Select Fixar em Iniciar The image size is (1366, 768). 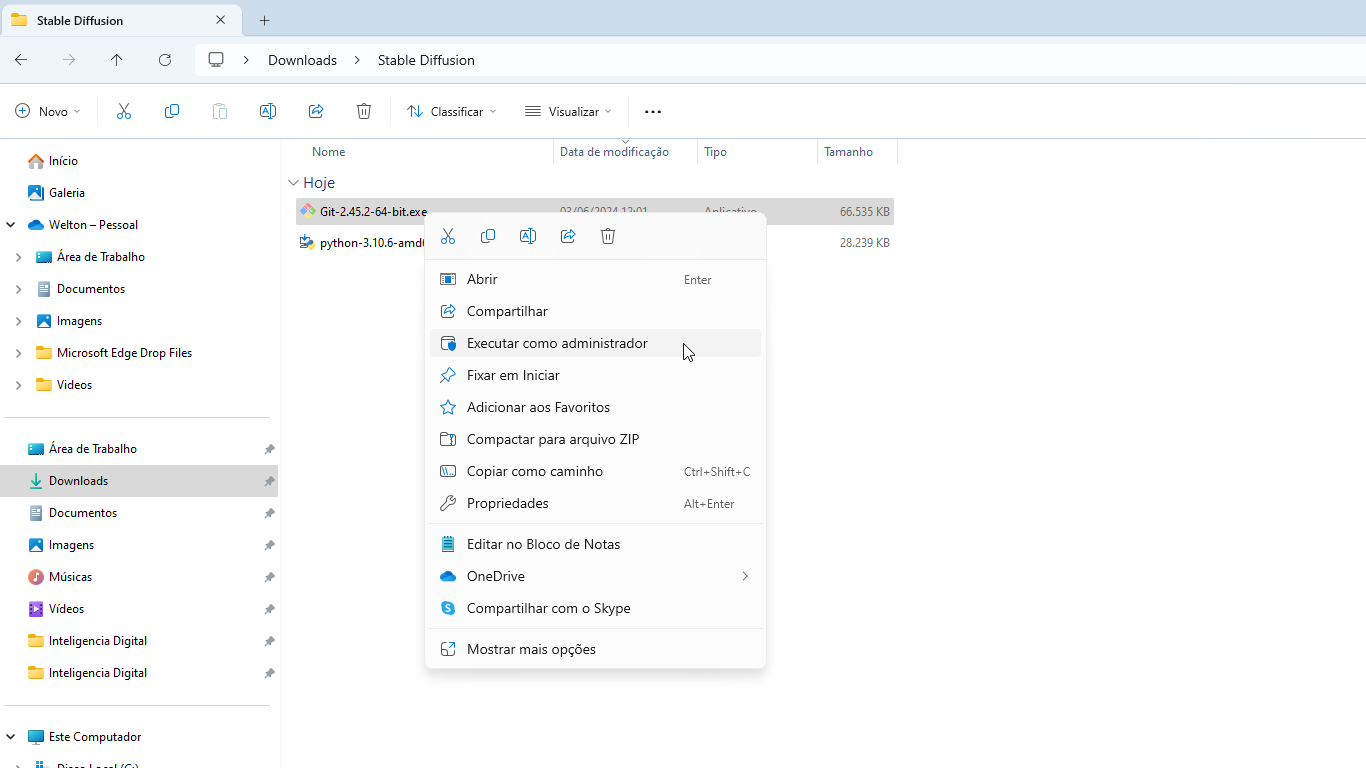[x=595, y=375]
